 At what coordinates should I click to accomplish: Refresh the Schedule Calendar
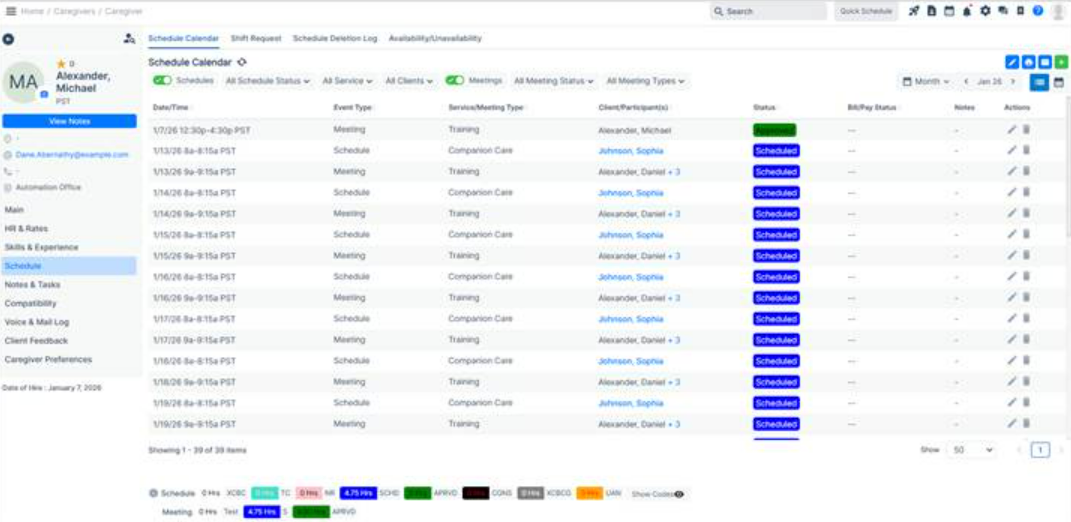point(242,62)
